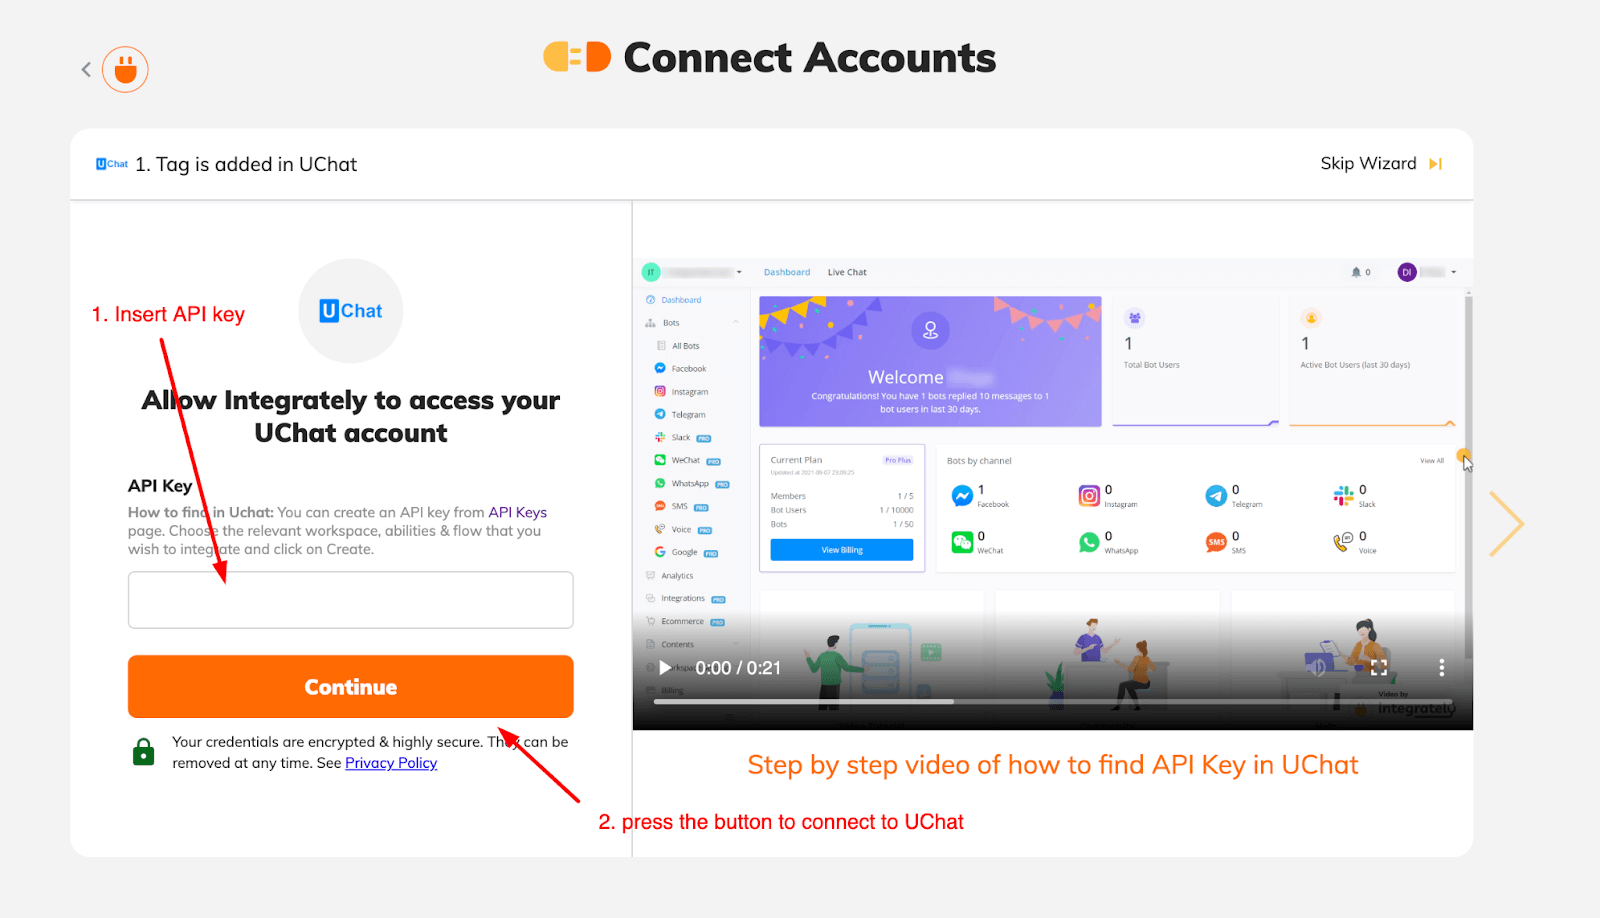Play the UChat API key video
Image resolution: width=1600 pixels, height=918 pixels.
click(666, 667)
